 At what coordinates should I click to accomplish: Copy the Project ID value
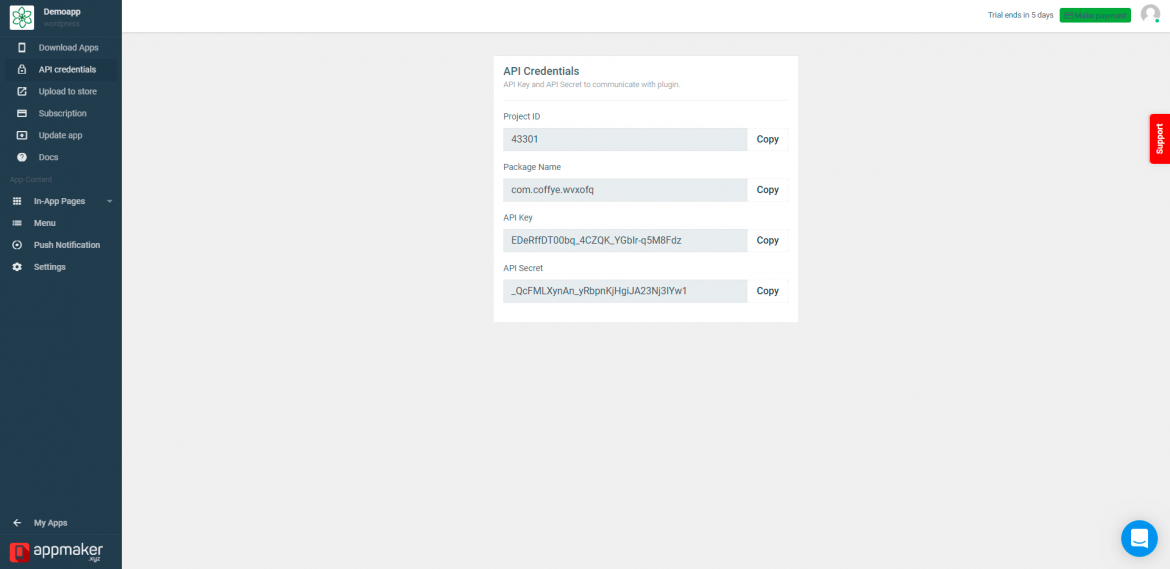tap(767, 139)
